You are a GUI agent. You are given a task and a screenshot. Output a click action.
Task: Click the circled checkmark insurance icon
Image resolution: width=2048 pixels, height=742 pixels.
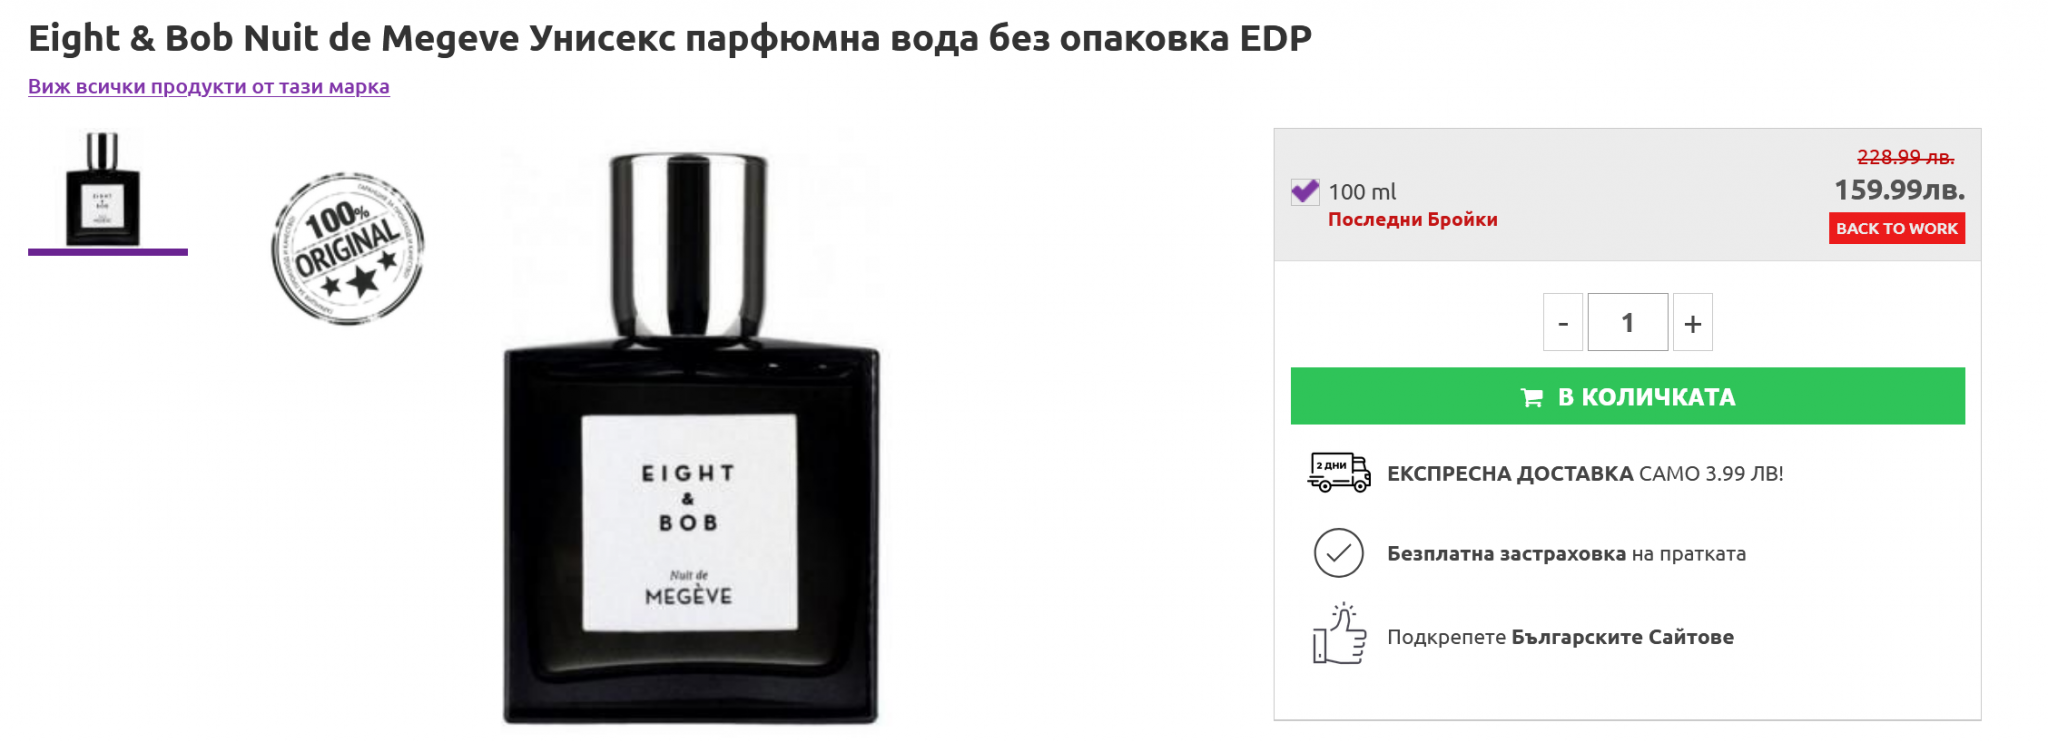[1339, 553]
